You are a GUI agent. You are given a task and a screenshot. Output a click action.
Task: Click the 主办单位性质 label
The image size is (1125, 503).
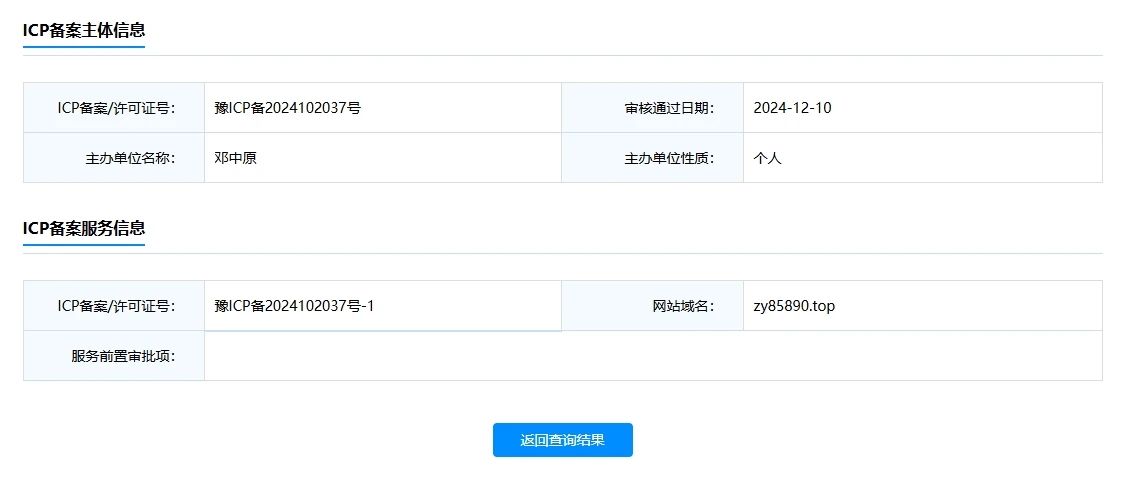coord(669,158)
